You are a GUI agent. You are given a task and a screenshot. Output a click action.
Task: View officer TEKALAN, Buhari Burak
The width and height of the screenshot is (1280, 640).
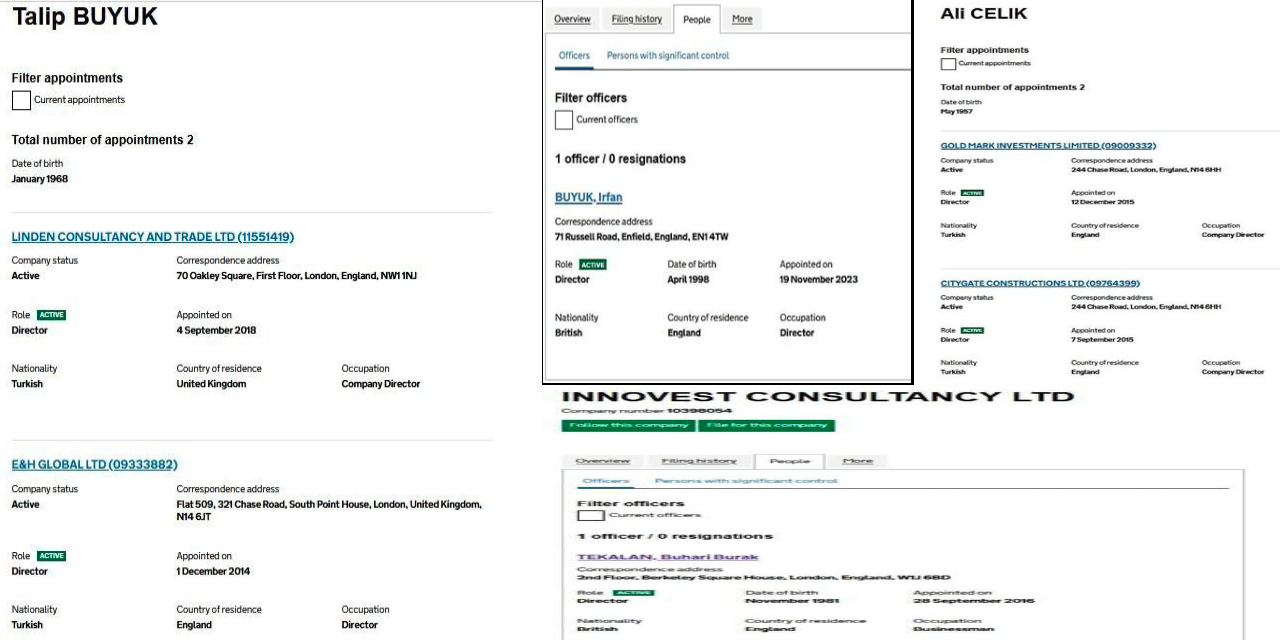(667, 557)
